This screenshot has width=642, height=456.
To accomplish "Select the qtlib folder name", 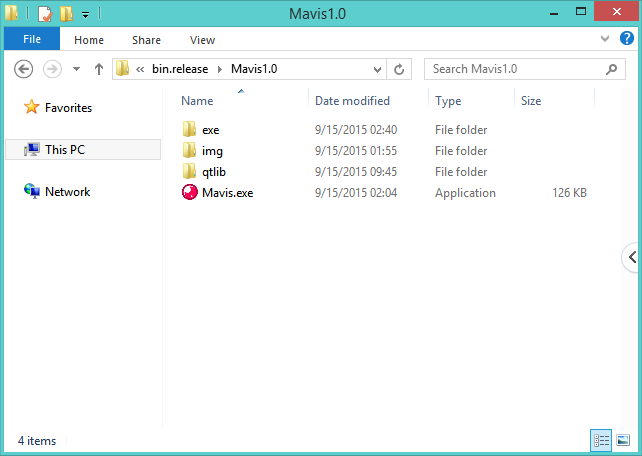I will click(214, 172).
